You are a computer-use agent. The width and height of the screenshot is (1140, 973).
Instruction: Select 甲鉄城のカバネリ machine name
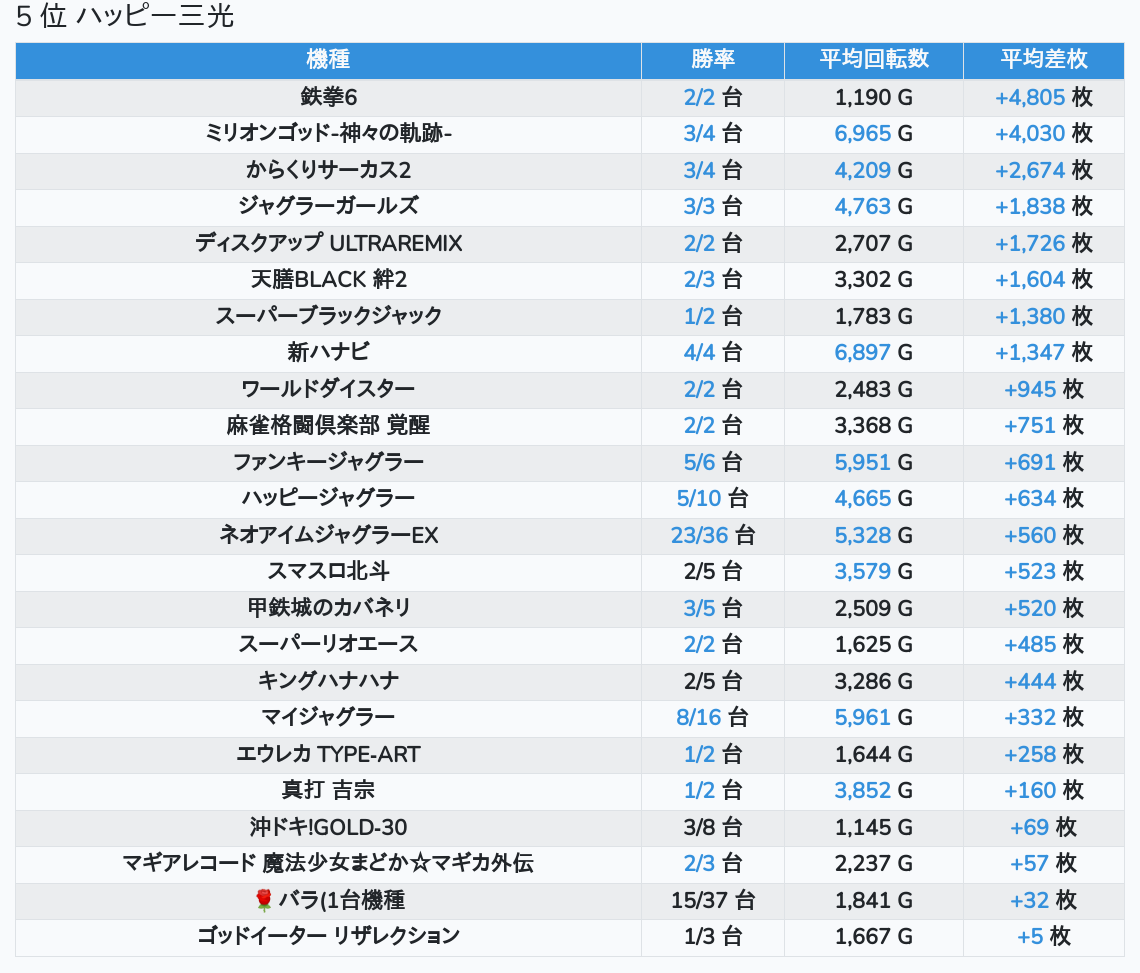328,608
